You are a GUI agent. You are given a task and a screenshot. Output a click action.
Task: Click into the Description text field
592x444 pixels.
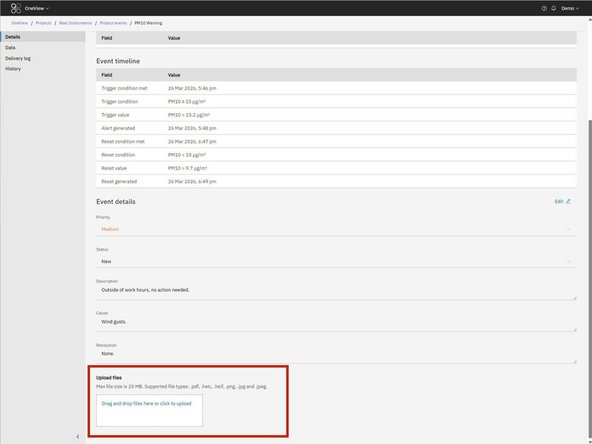point(336,292)
